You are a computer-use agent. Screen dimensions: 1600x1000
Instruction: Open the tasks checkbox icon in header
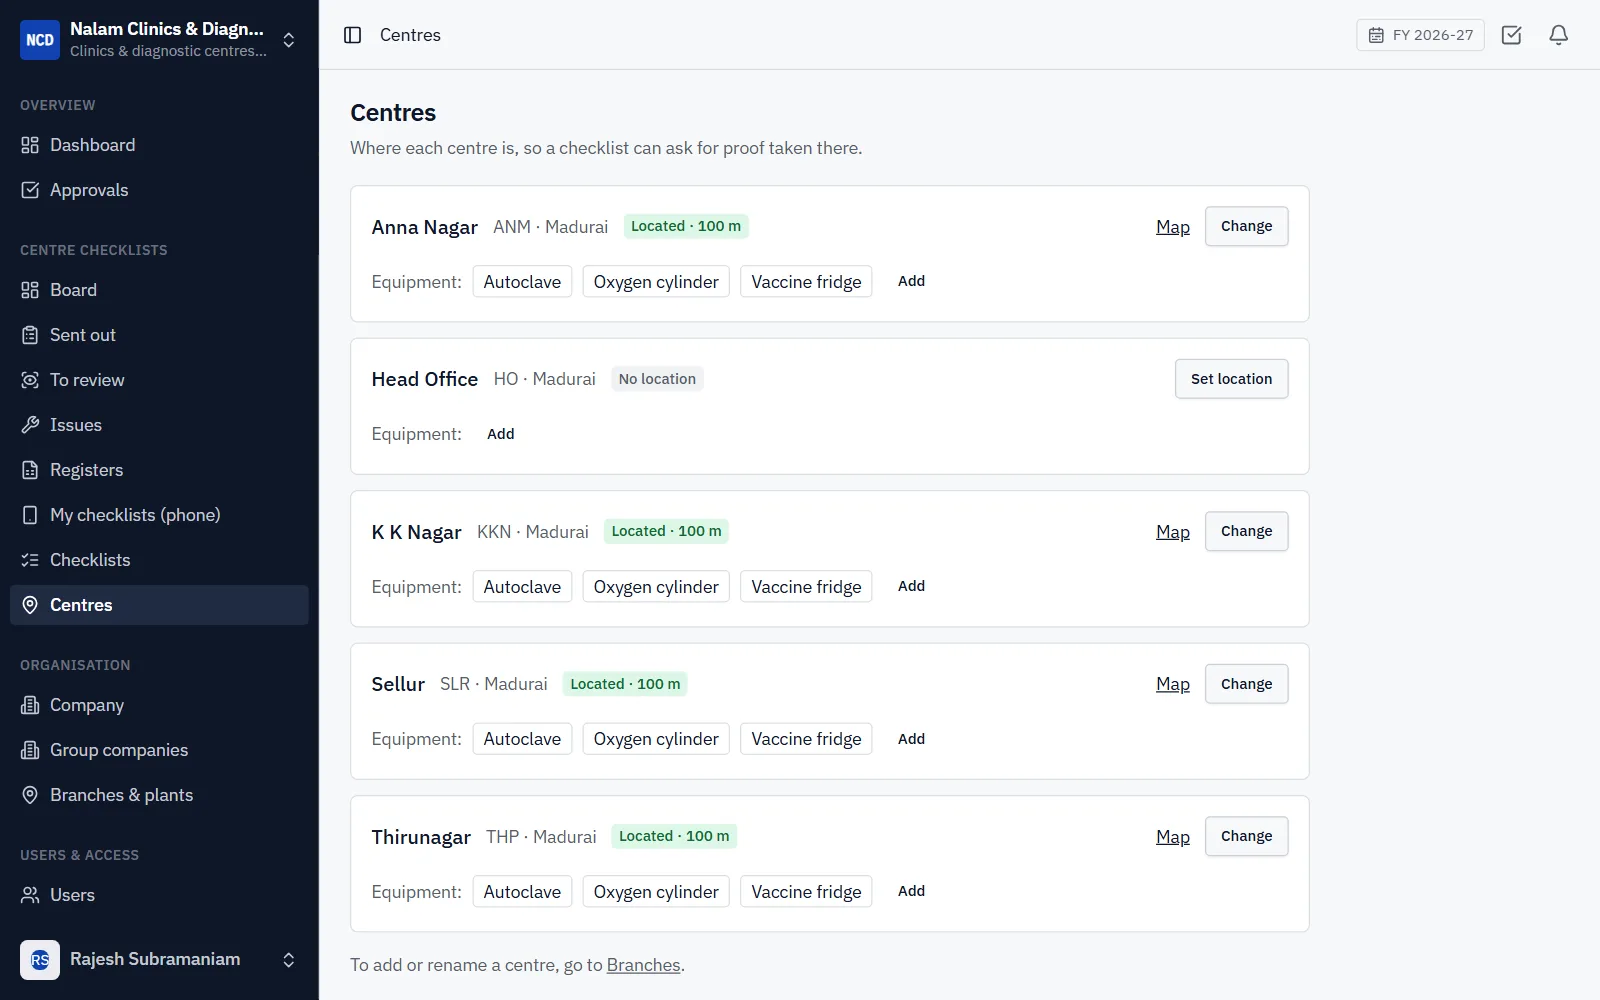coord(1511,35)
